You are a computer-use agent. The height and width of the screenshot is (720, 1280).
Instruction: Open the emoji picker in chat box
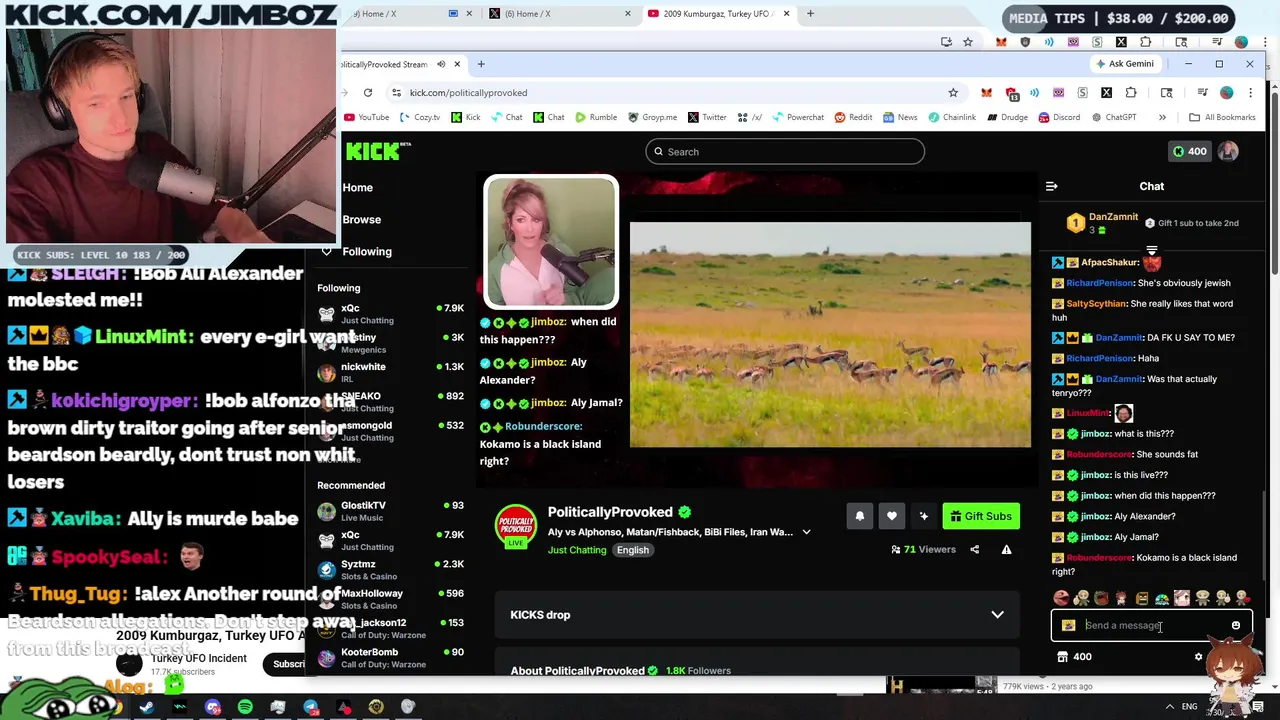pos(1236,625)
